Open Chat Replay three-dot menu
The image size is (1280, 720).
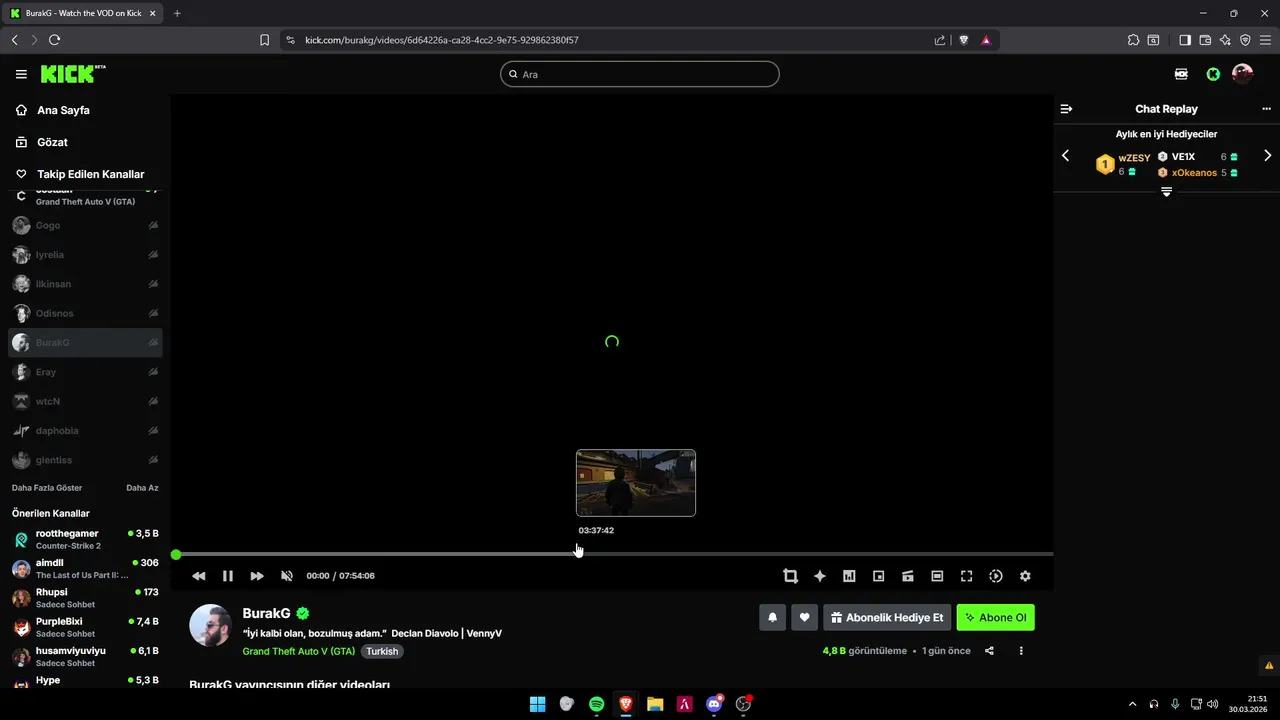1267,109
